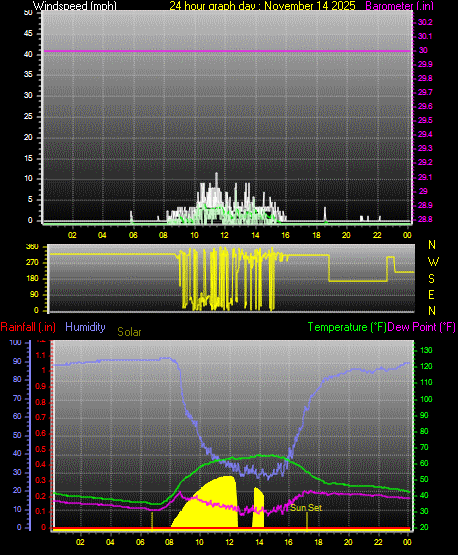The width and height of the screenshot is (458, 555).
Task: Select the 'Humidity' legend label
Action: click(x=85, y=327)
